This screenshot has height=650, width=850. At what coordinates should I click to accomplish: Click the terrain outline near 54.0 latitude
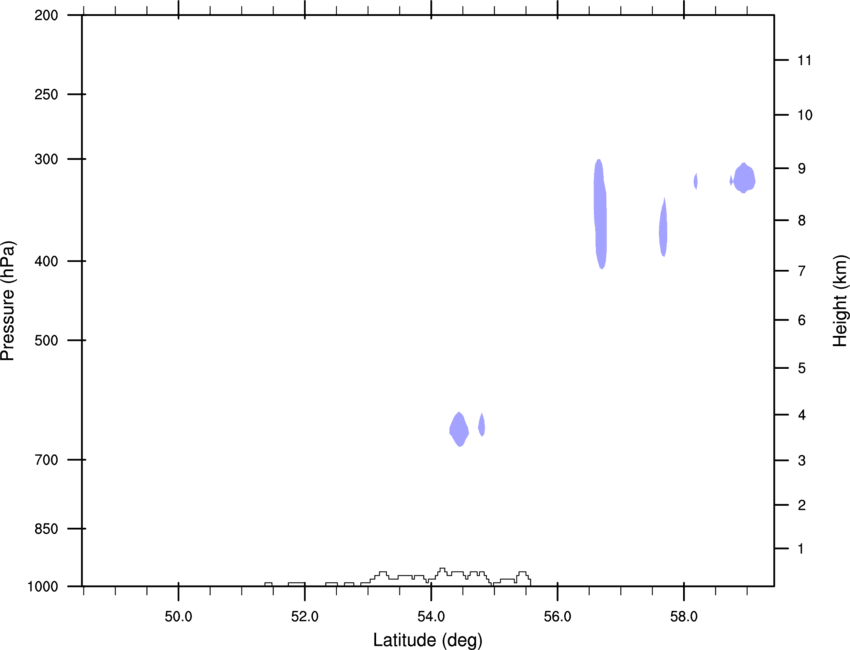(x=431, y=578)
